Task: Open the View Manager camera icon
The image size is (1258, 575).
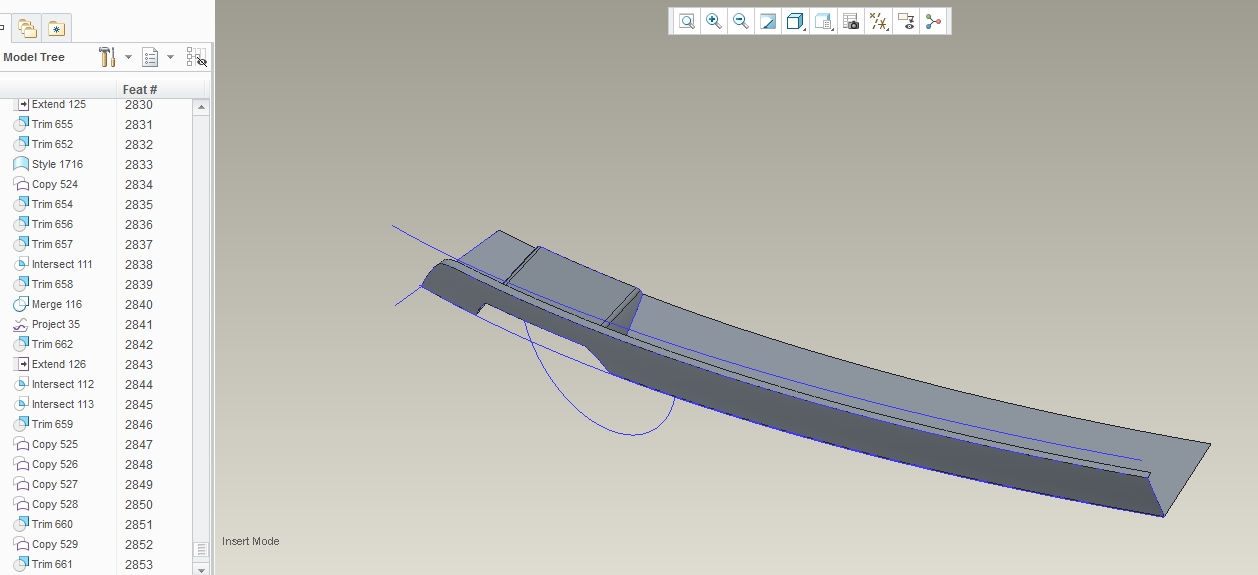Action: 851,21
